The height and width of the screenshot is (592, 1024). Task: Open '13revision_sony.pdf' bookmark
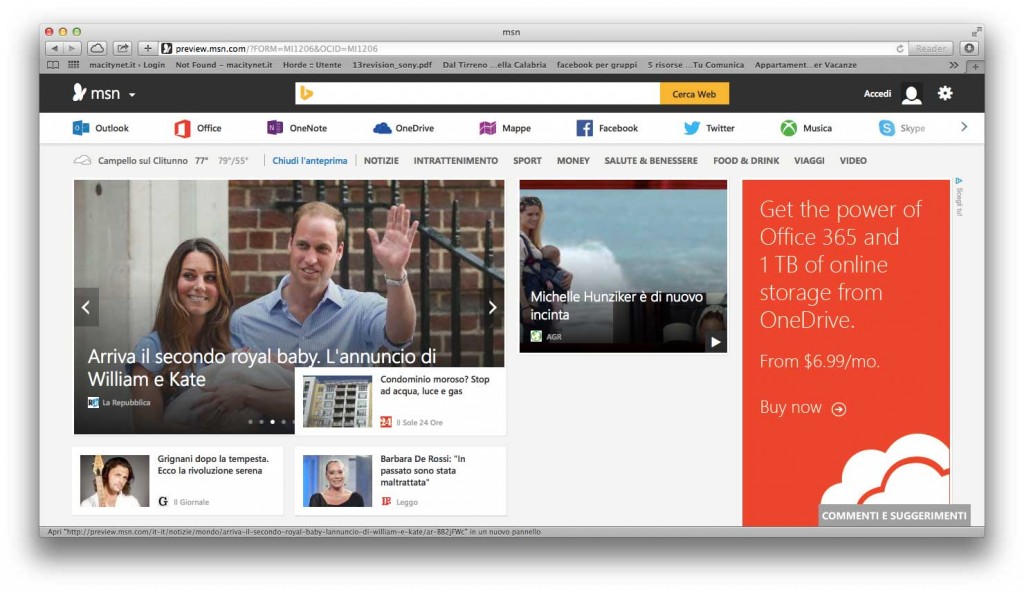pos(392,65)
